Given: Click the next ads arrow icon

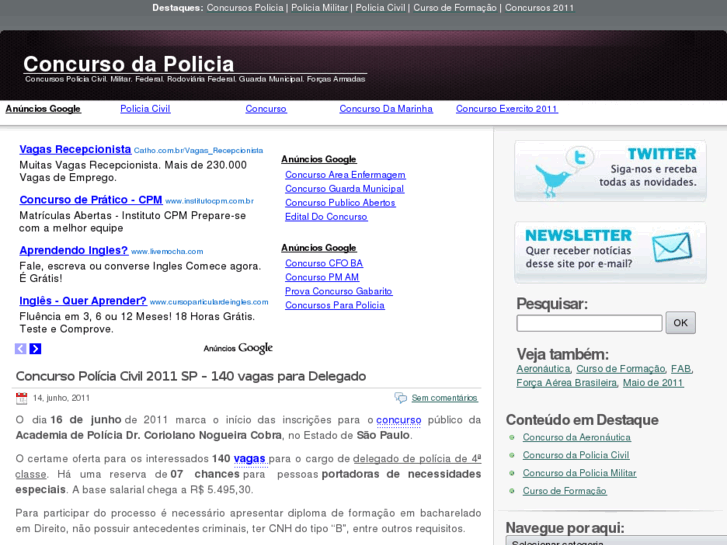Looking at the screenshot, I should pos(35,348).
